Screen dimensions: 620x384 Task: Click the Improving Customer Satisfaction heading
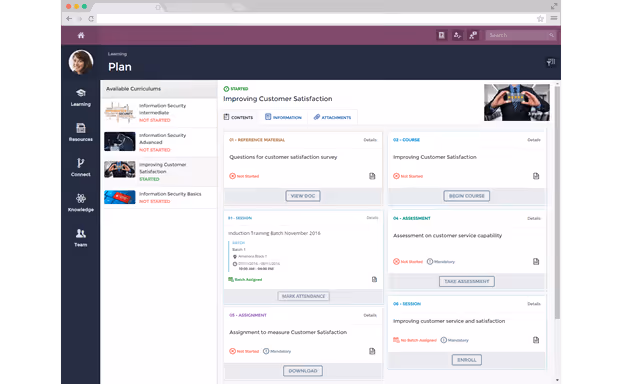pos(278,98)
